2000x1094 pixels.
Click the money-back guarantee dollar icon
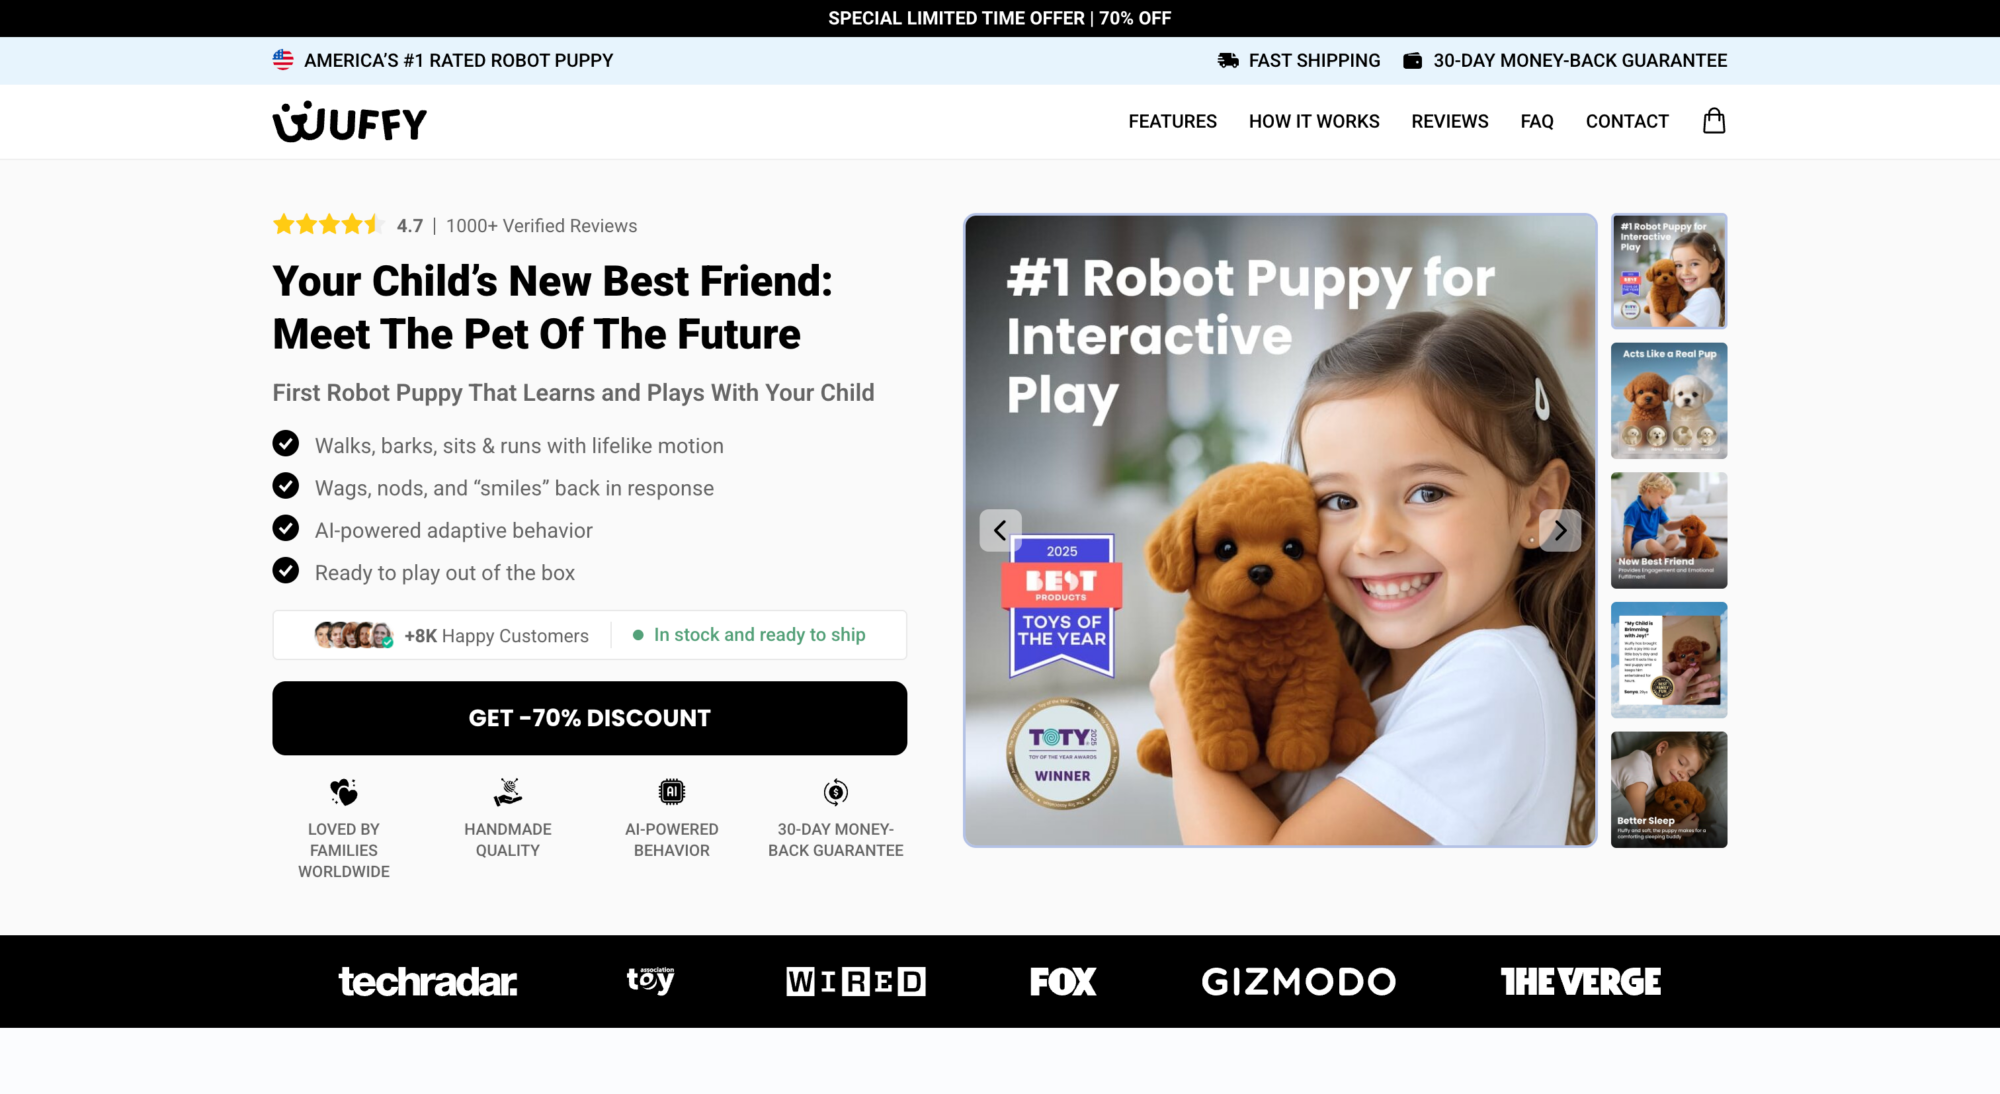[835, 792]
